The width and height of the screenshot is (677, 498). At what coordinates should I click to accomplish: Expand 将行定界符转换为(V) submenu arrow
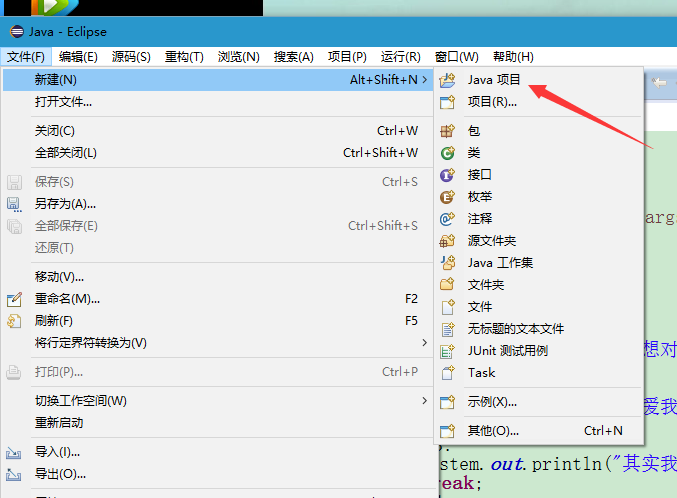point(425,343)
